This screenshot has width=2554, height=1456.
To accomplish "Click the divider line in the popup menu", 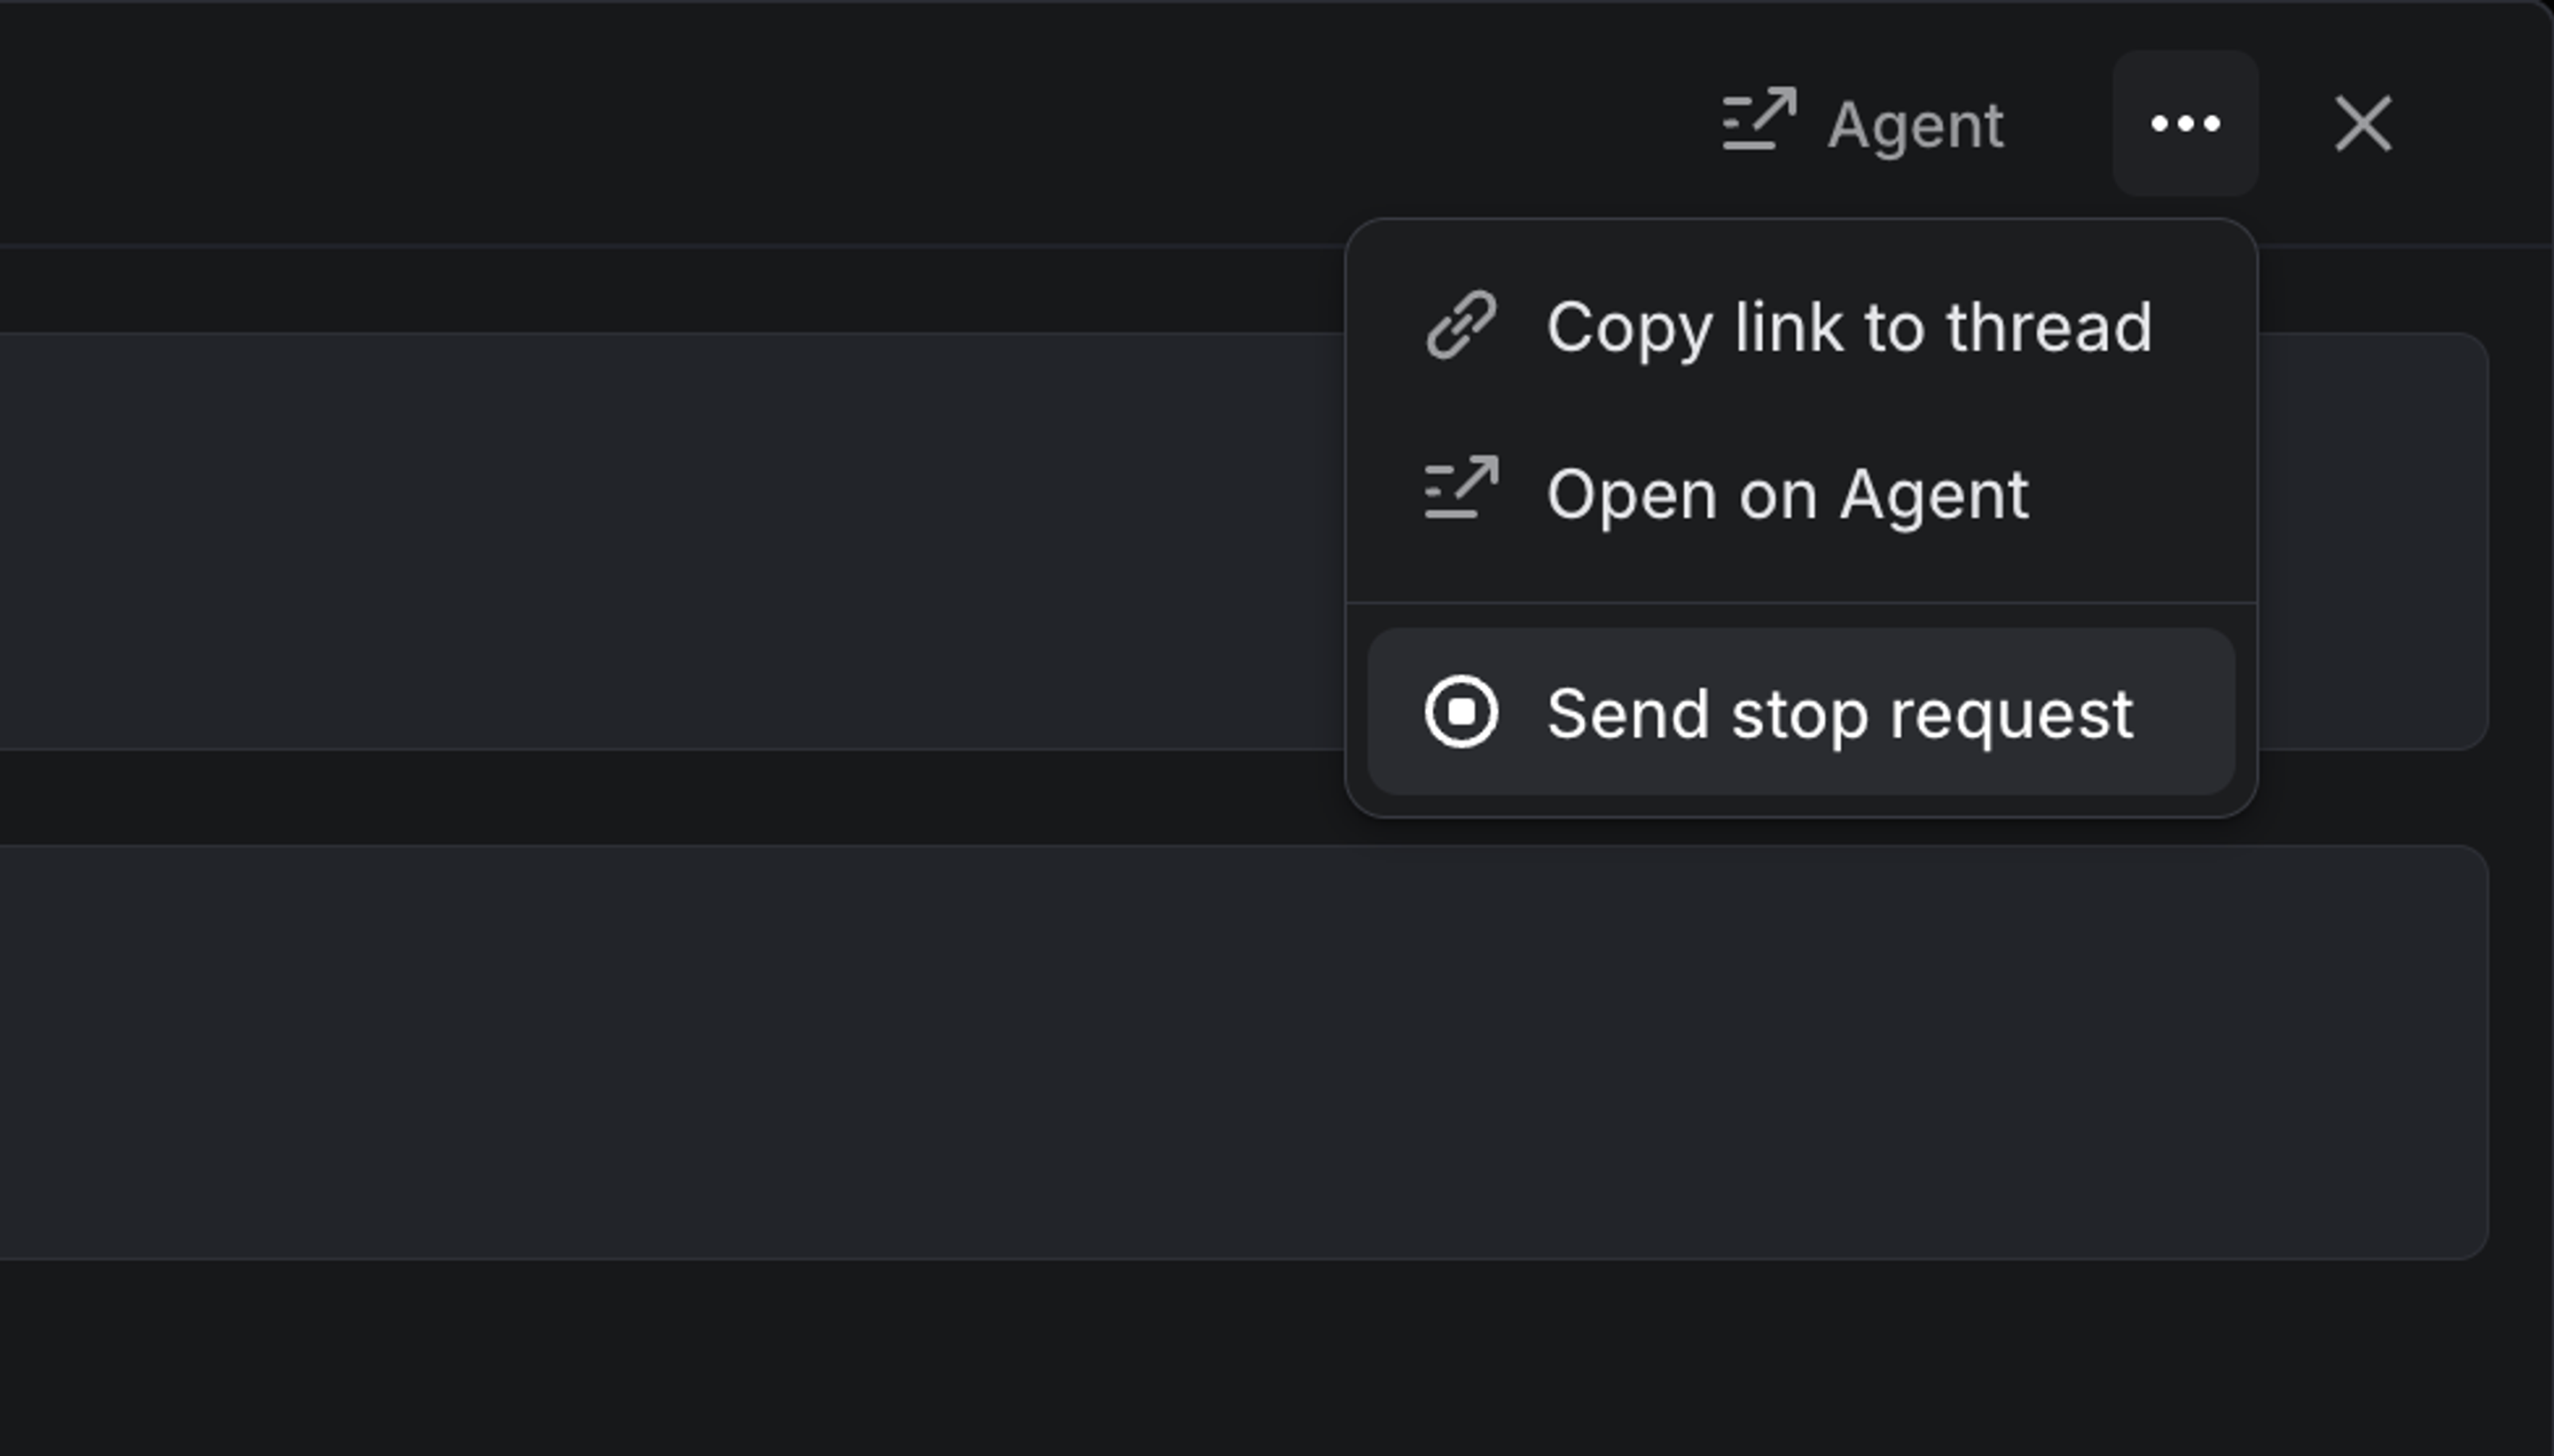I will 1800,603.
